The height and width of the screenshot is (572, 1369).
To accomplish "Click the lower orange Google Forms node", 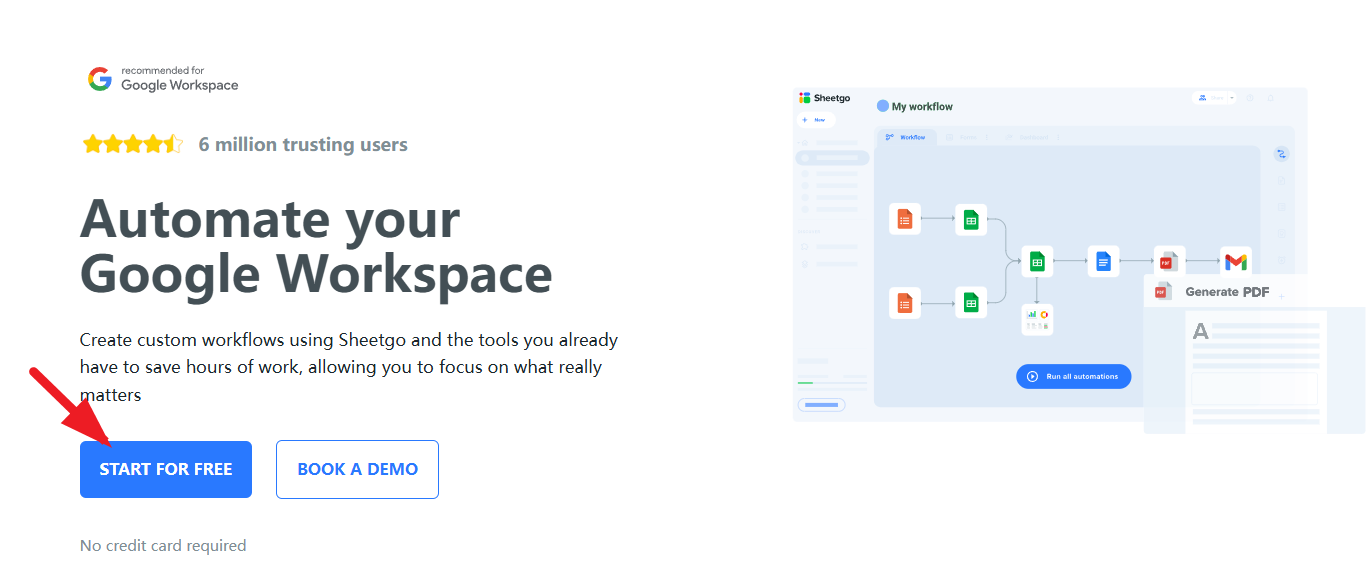I will (905, 302).
